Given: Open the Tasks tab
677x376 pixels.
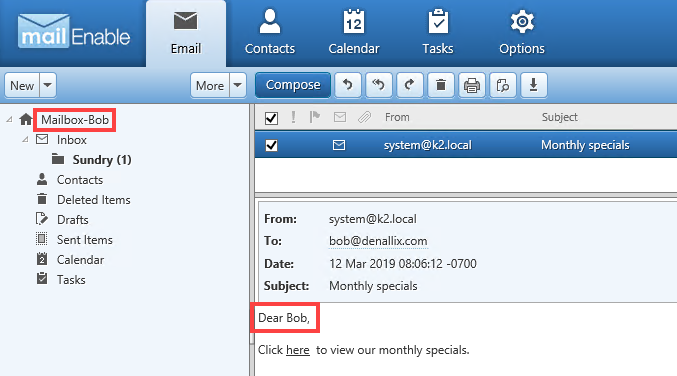Looking at the screenshot, I should [x=438, y=33].
